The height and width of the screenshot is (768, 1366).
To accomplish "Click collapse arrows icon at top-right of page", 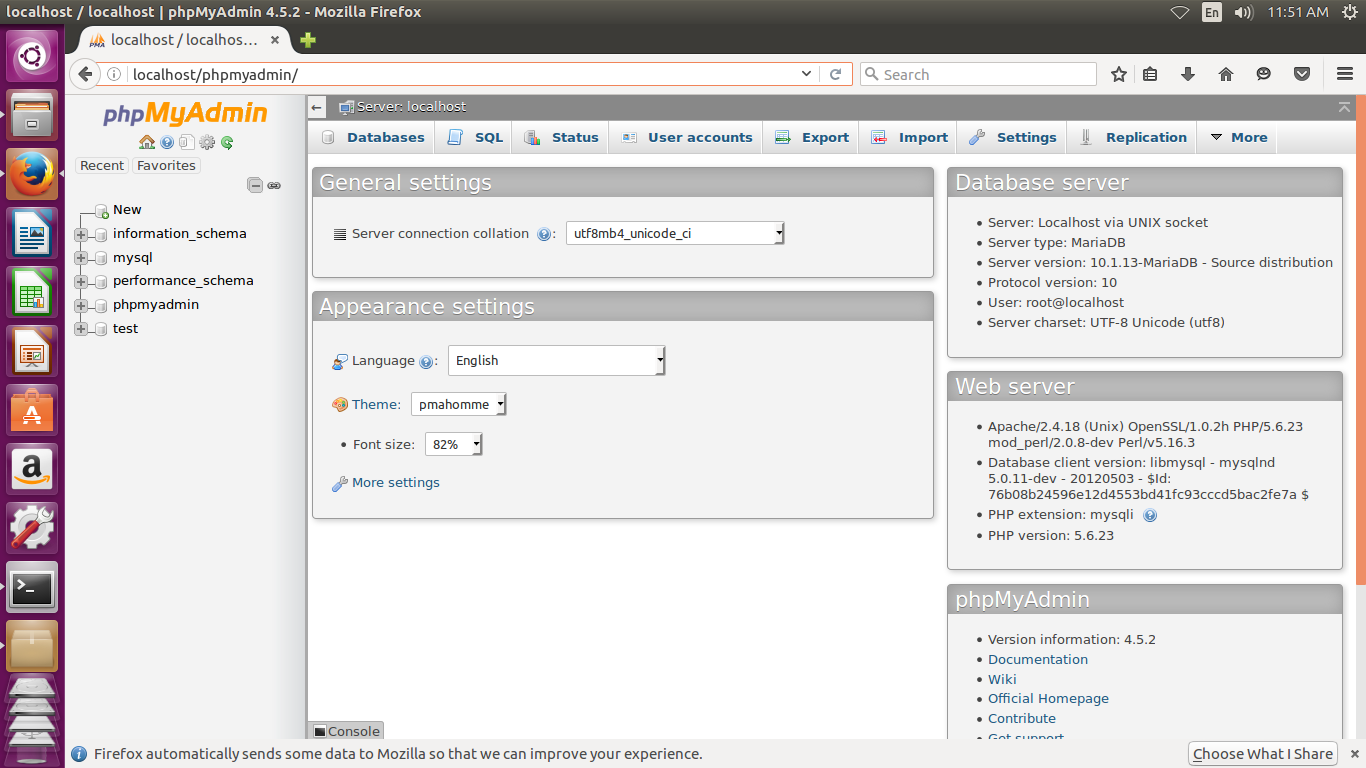I will pos(1345,107).
